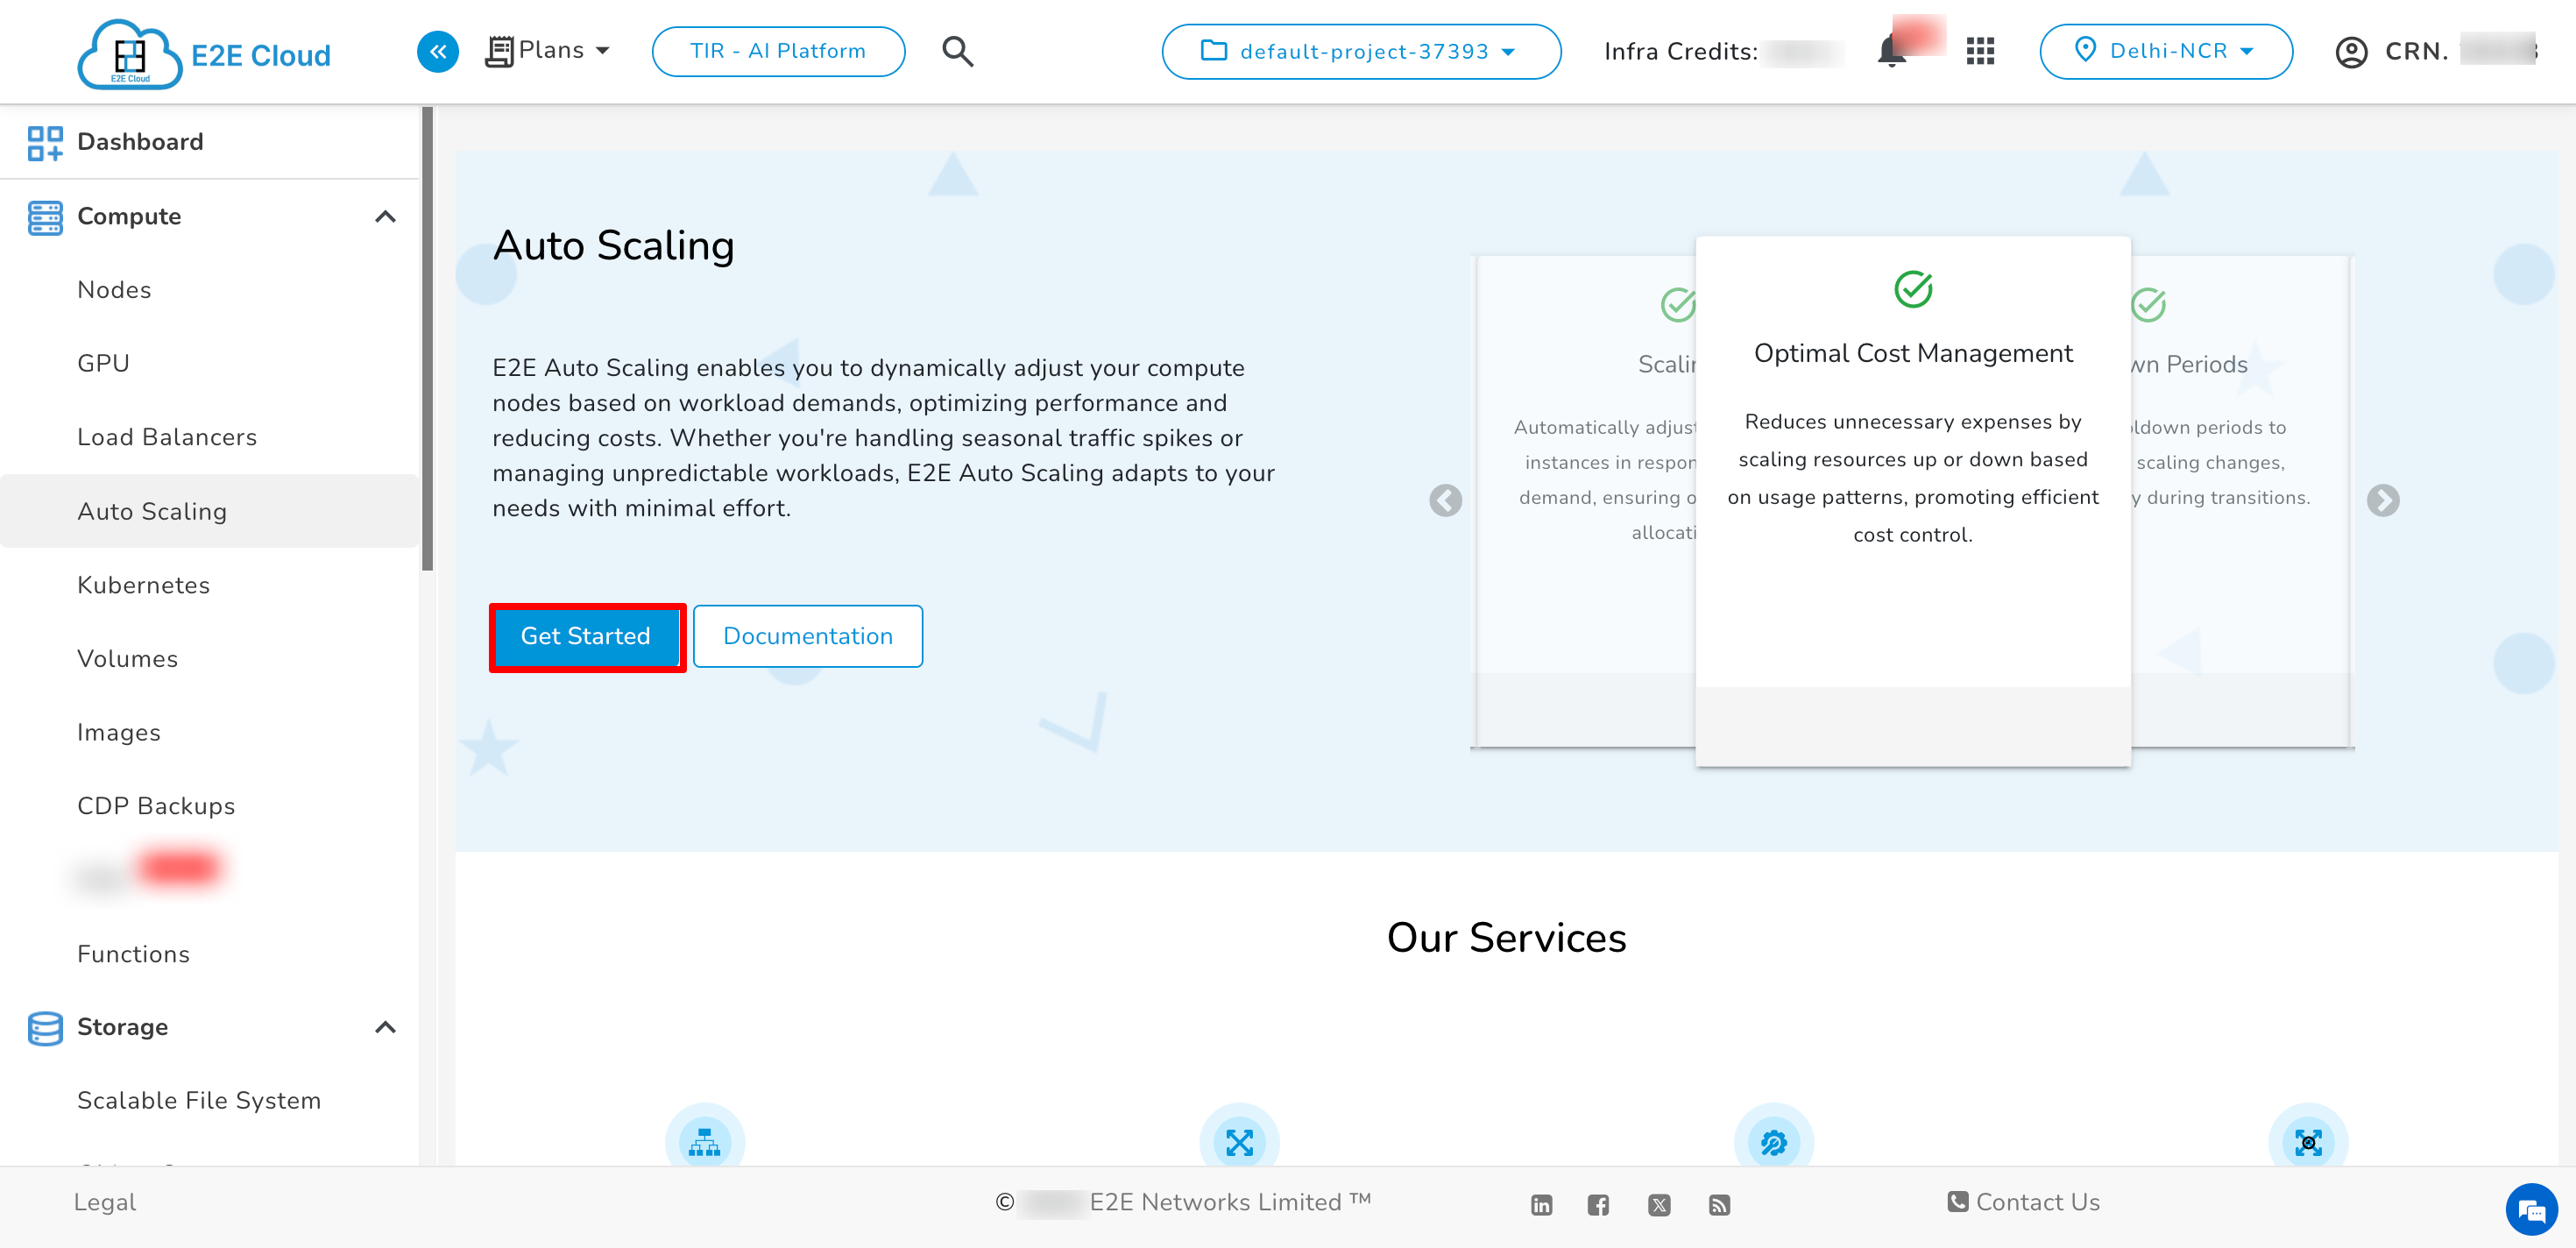This screenshot has width=2576, height=1248.
Task: Select the Compute icon in the sidebar
Action: tap(45, 216)
